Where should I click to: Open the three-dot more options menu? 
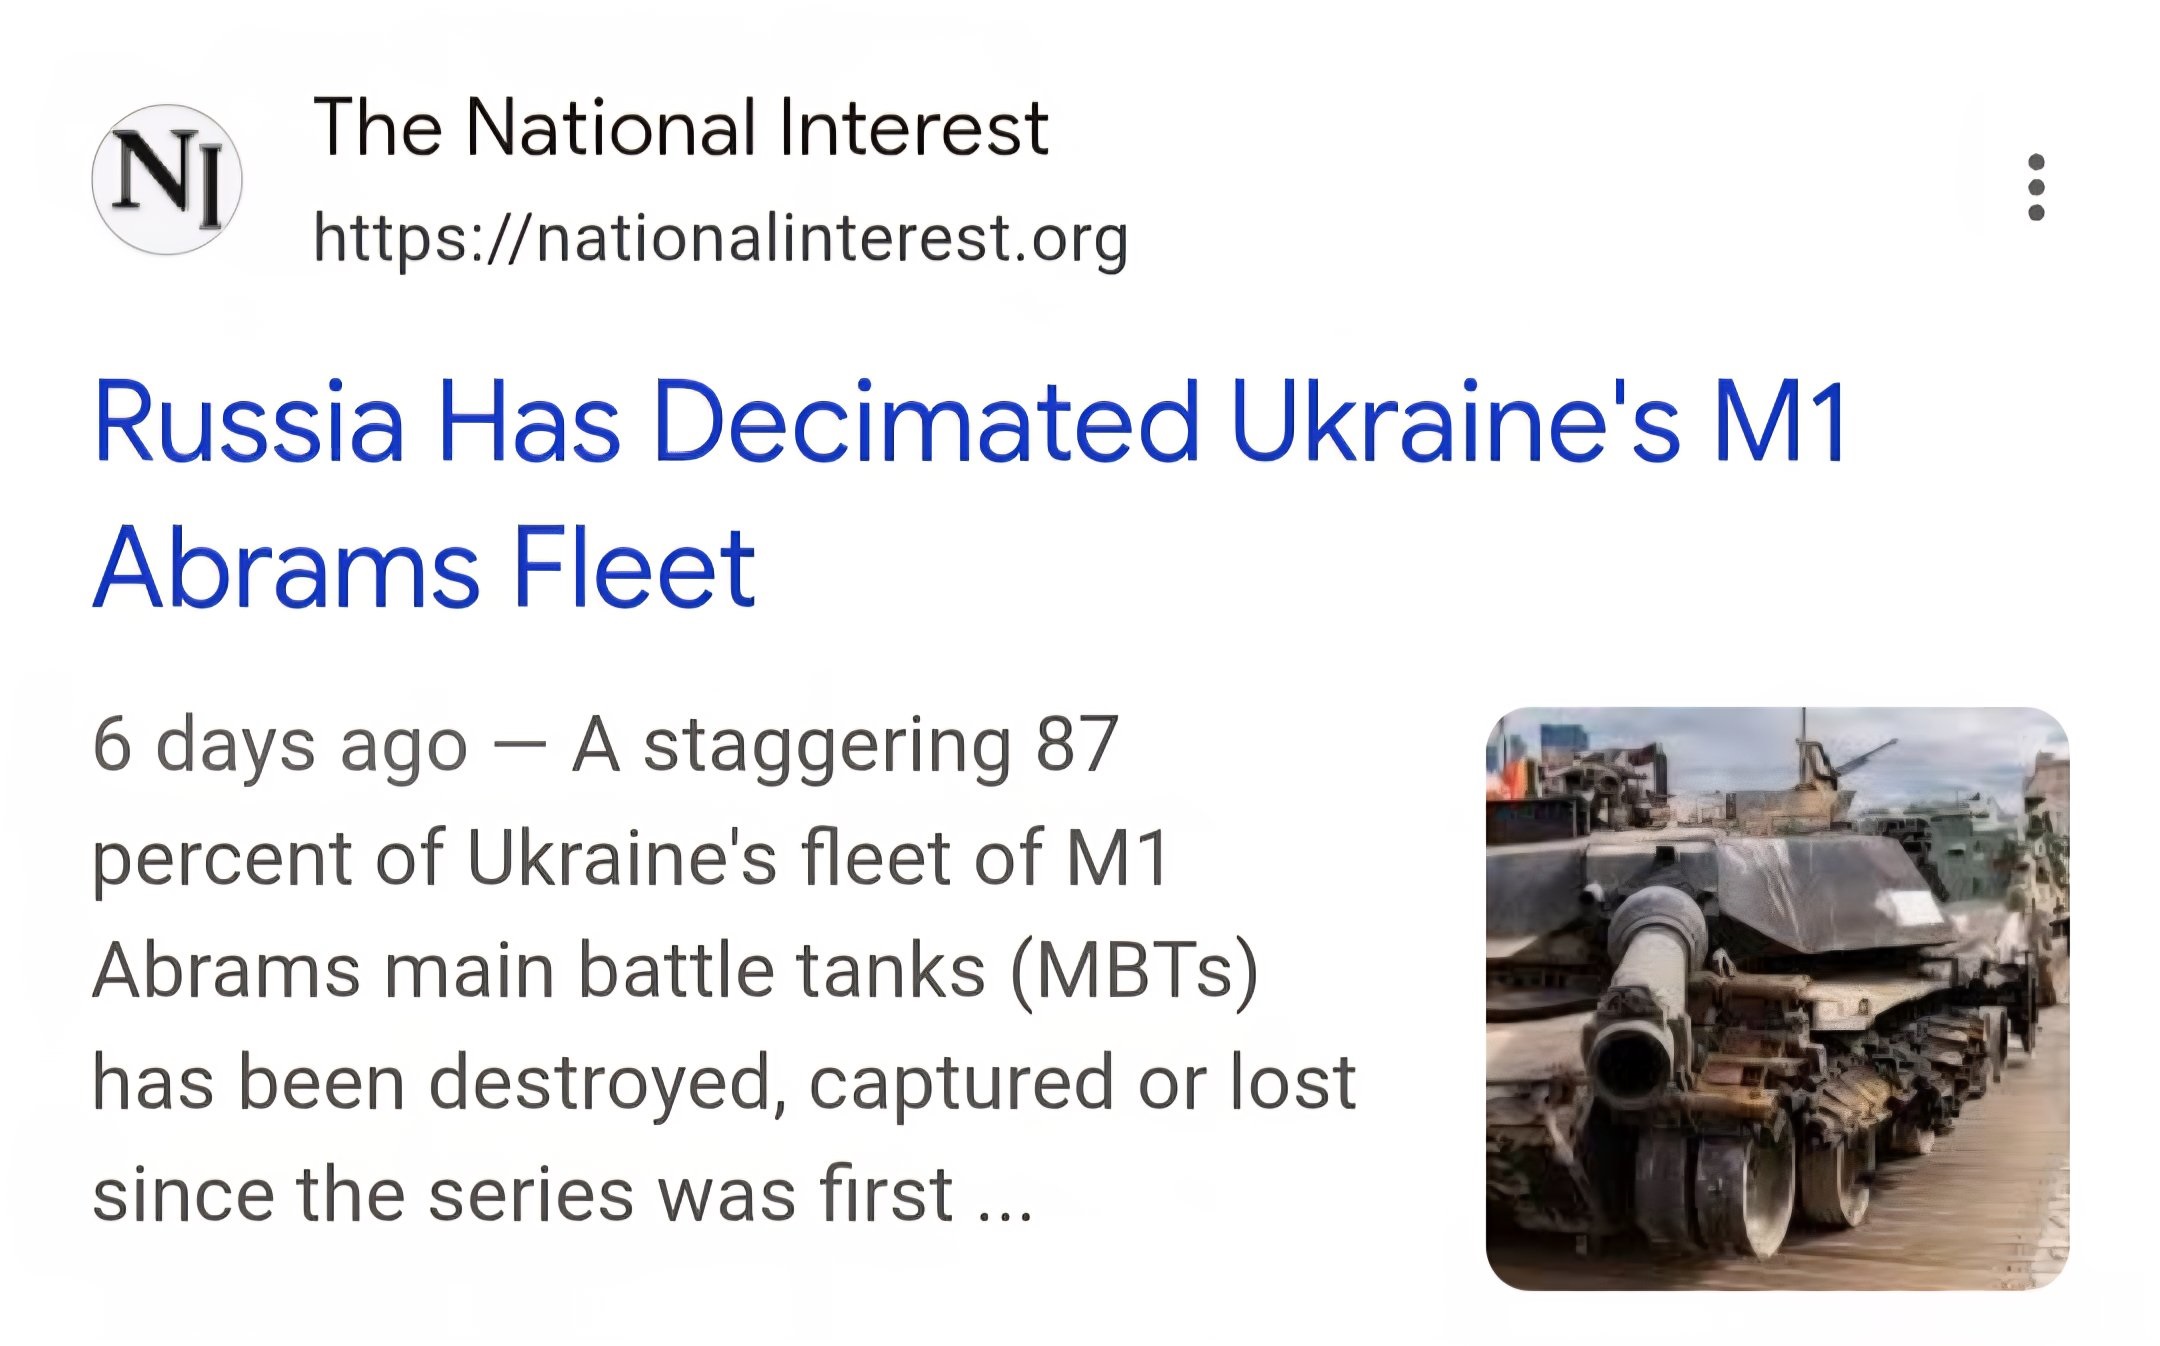tap(2036, 187)
